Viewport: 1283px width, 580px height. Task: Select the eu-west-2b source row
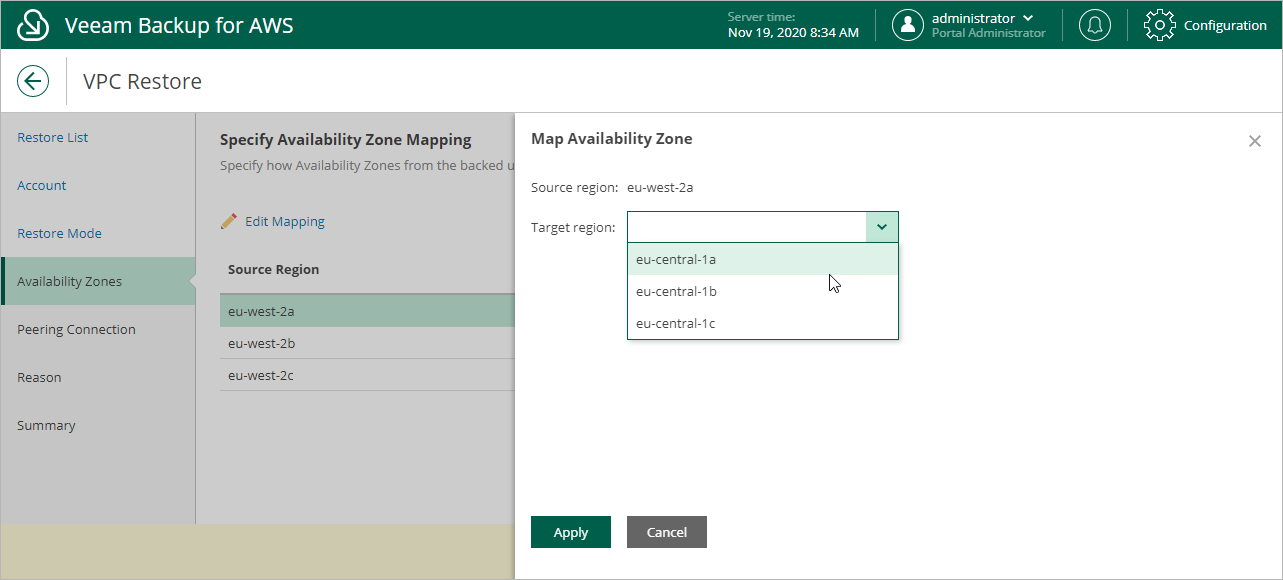tap(367, 343)
